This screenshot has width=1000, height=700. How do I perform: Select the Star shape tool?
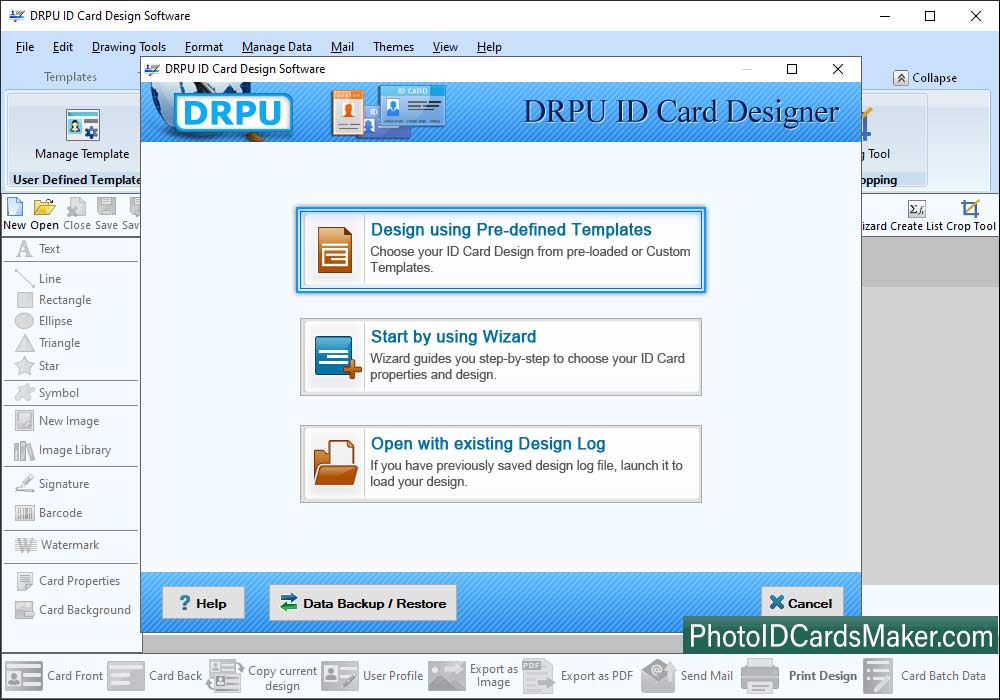[37, 366]
